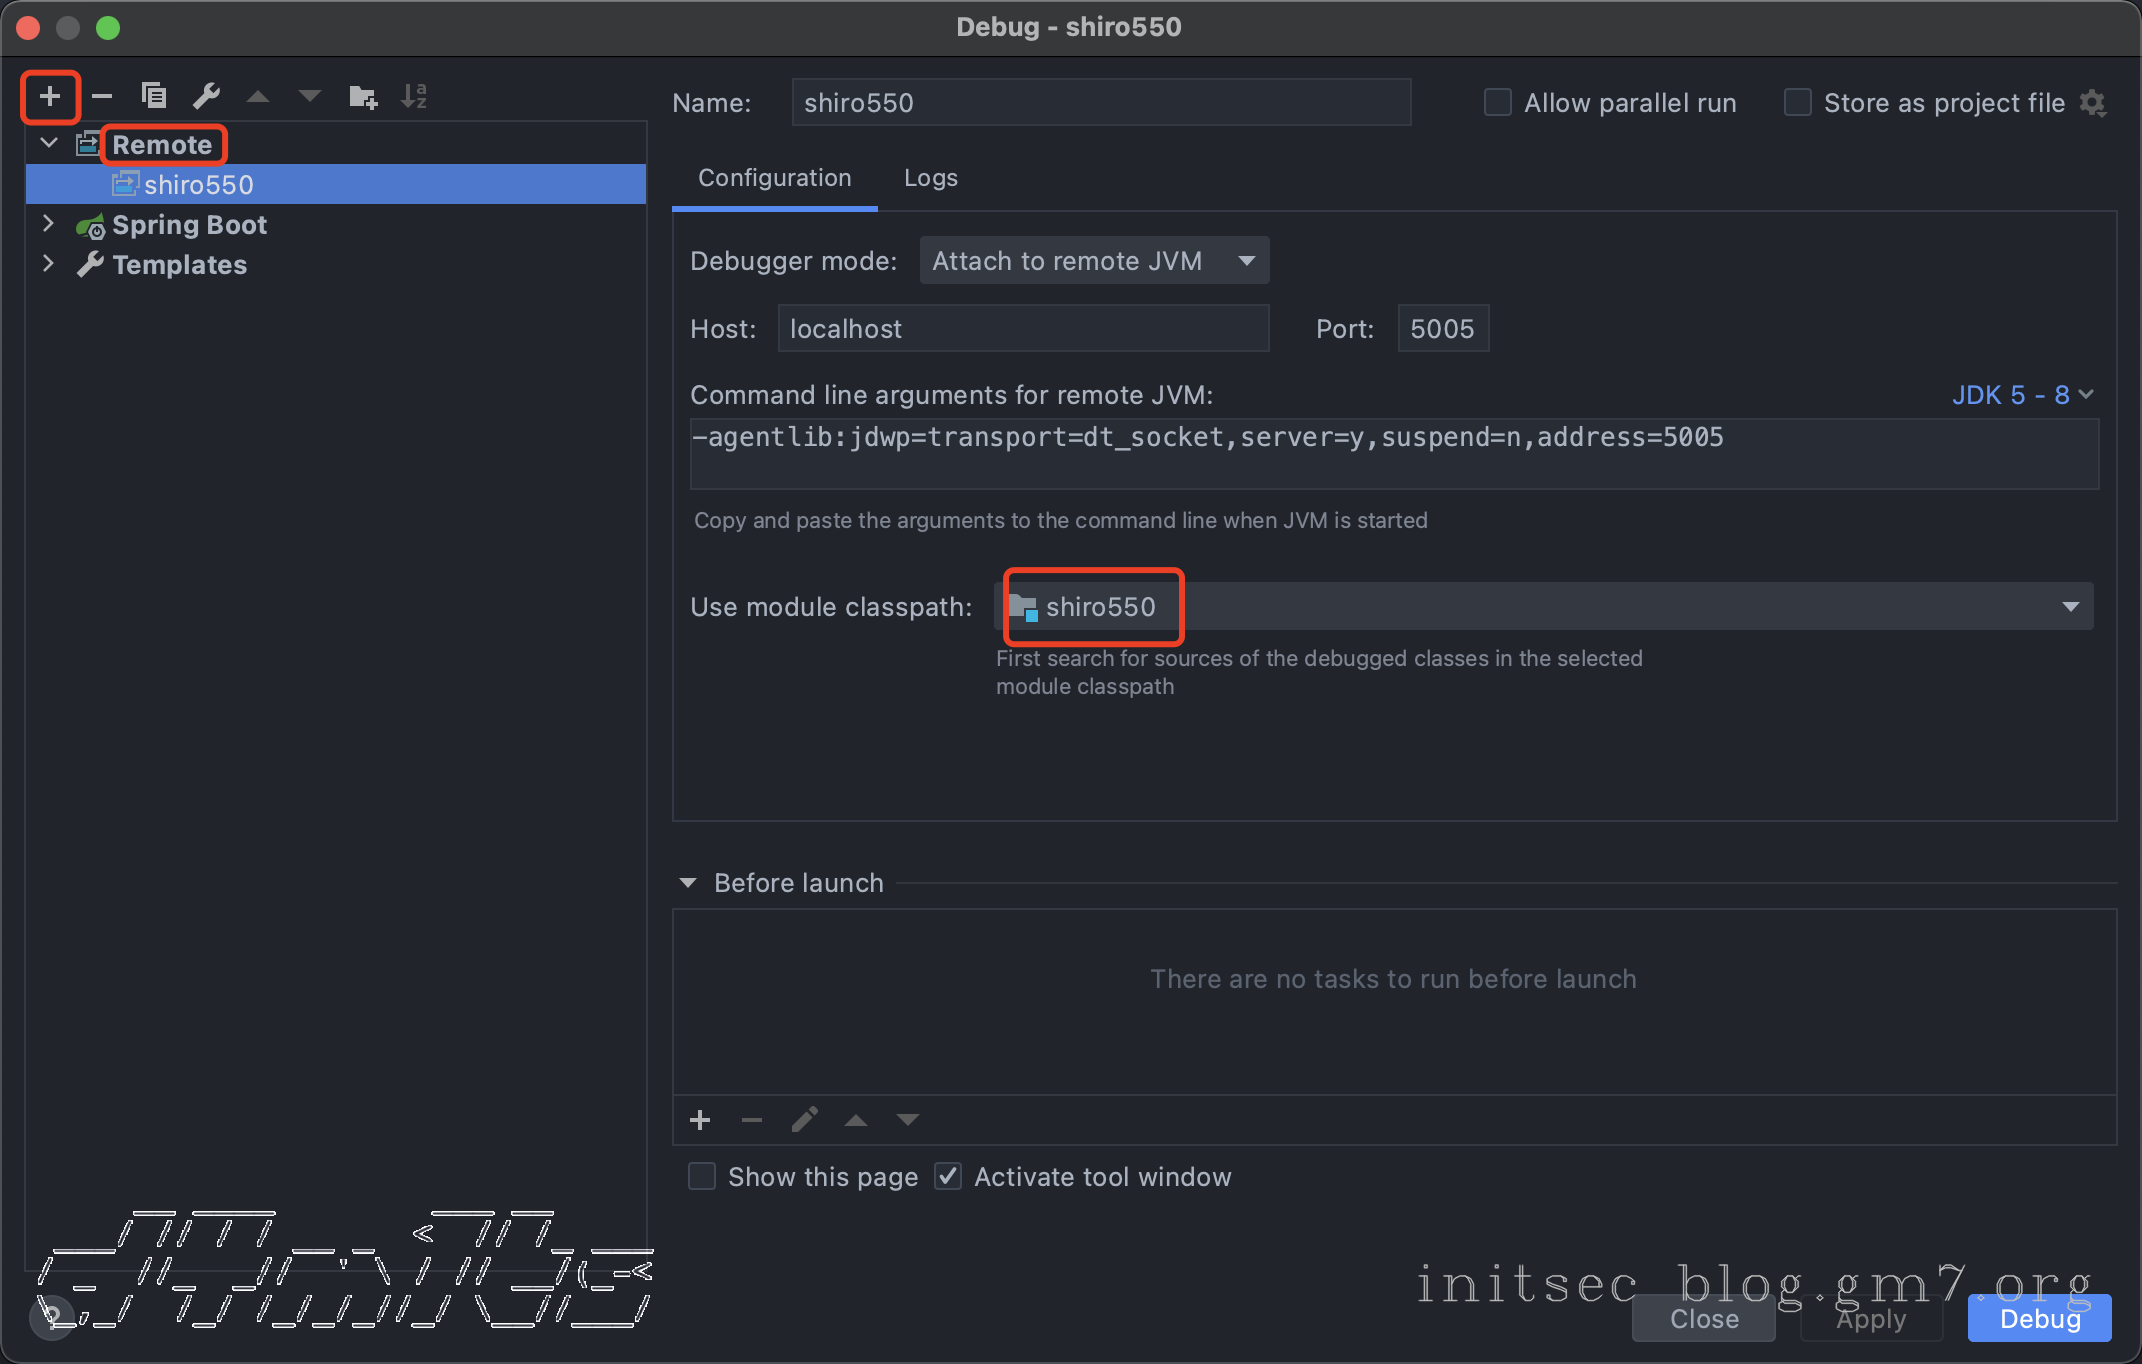Click the Copy Configuration icon
The width and height of the screenshot is (2142, 1364).
pos(154,96)
